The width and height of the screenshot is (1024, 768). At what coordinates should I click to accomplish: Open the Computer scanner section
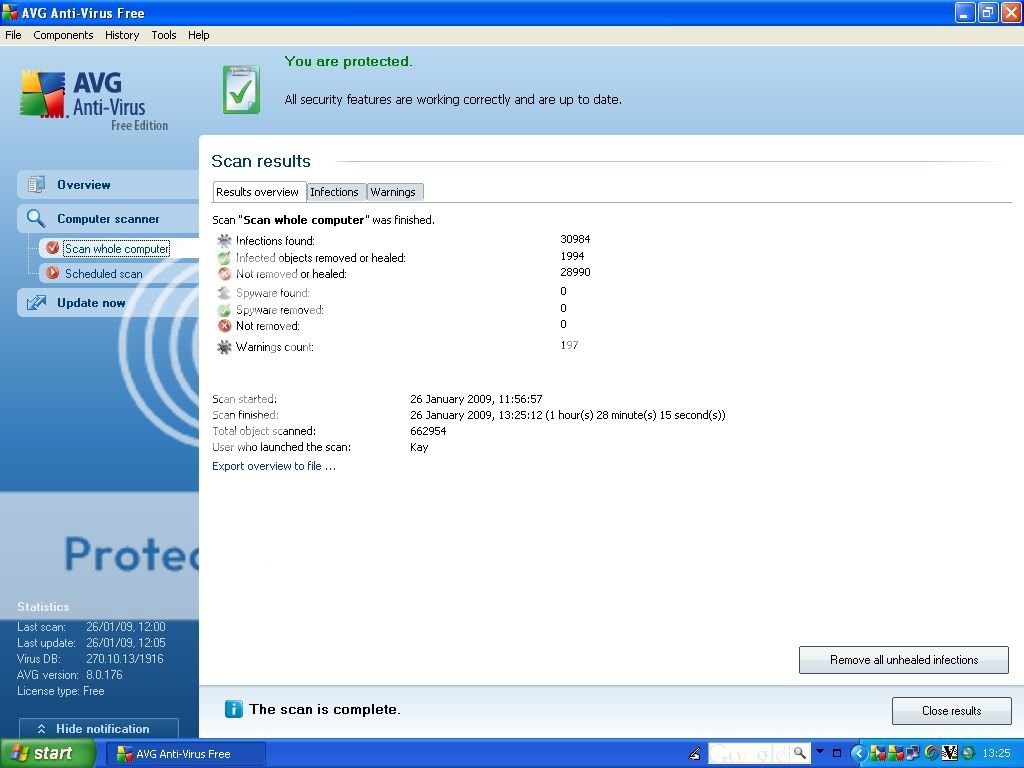(108, 219)
